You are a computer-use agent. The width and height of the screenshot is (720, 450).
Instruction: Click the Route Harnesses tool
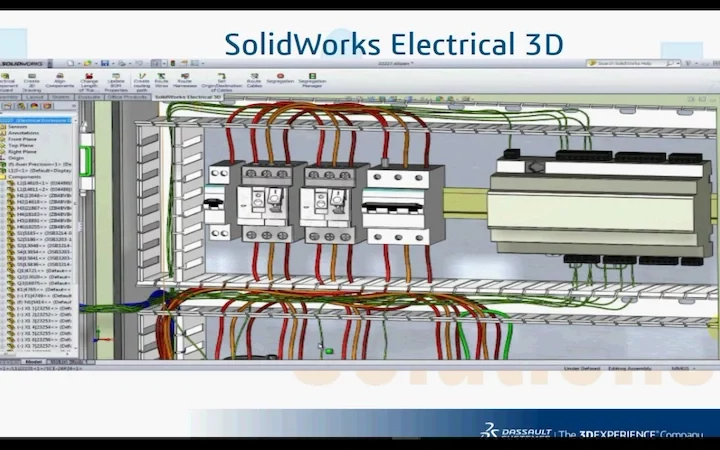[185, 80]
